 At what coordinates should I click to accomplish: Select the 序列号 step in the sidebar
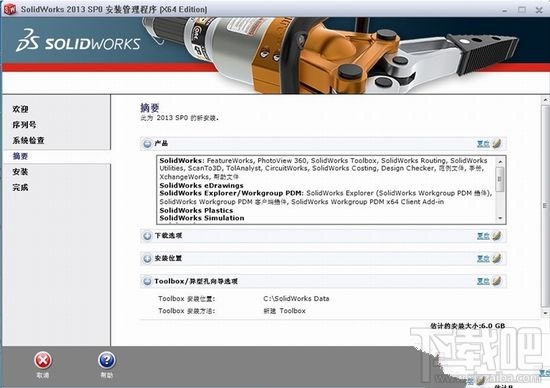click(24, 125)
